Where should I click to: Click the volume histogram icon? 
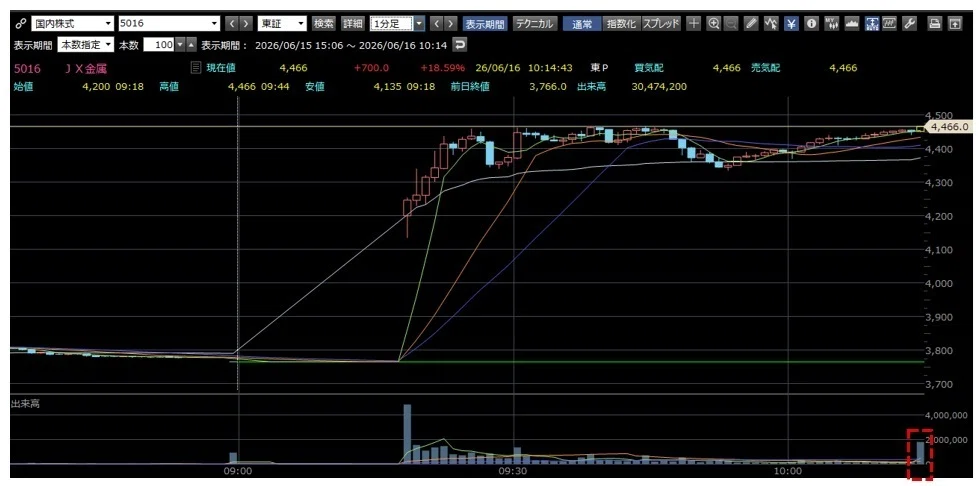coord(852,24)
